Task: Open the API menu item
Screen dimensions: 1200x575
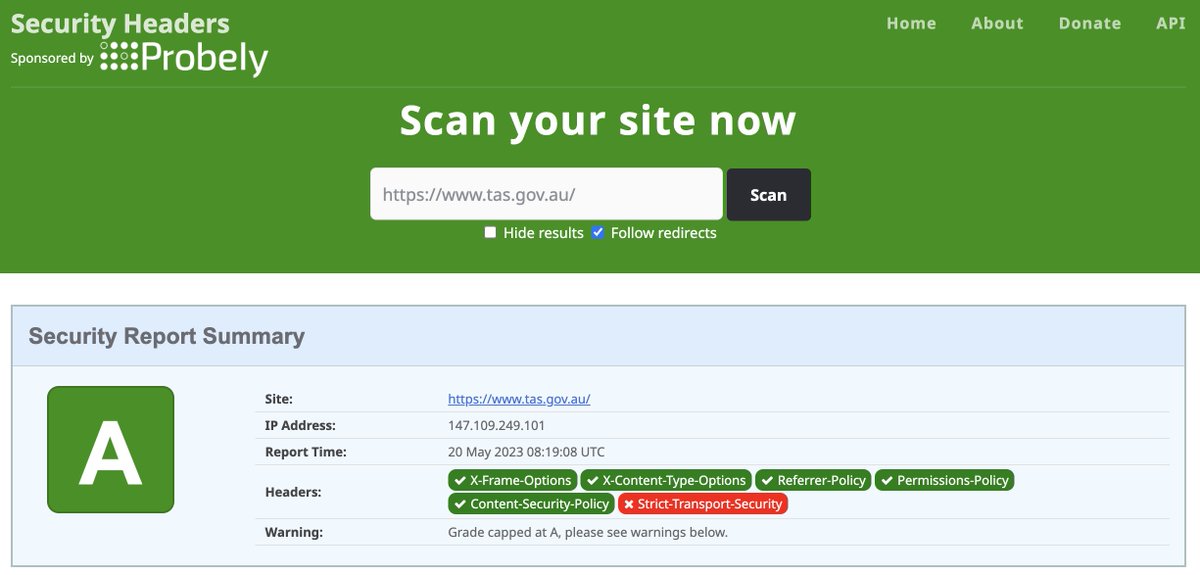Action: [x=1170, y=23]
